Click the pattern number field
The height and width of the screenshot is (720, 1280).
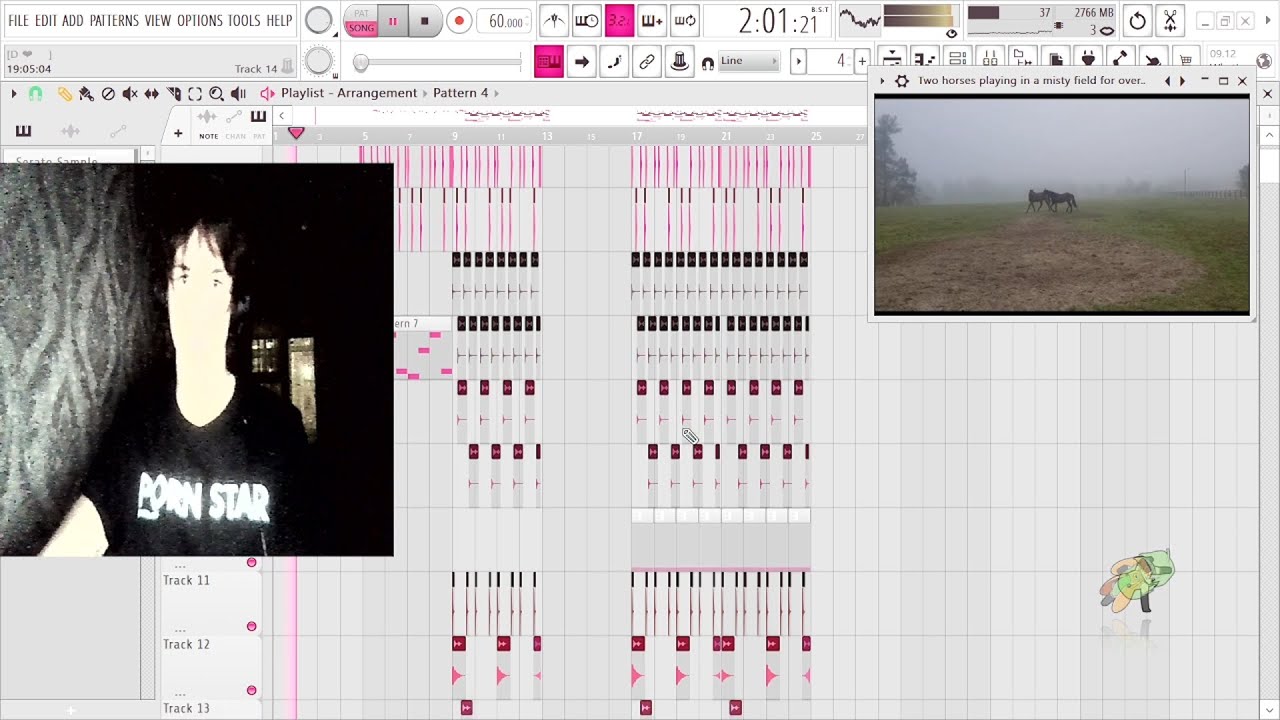tap(830, 62)
